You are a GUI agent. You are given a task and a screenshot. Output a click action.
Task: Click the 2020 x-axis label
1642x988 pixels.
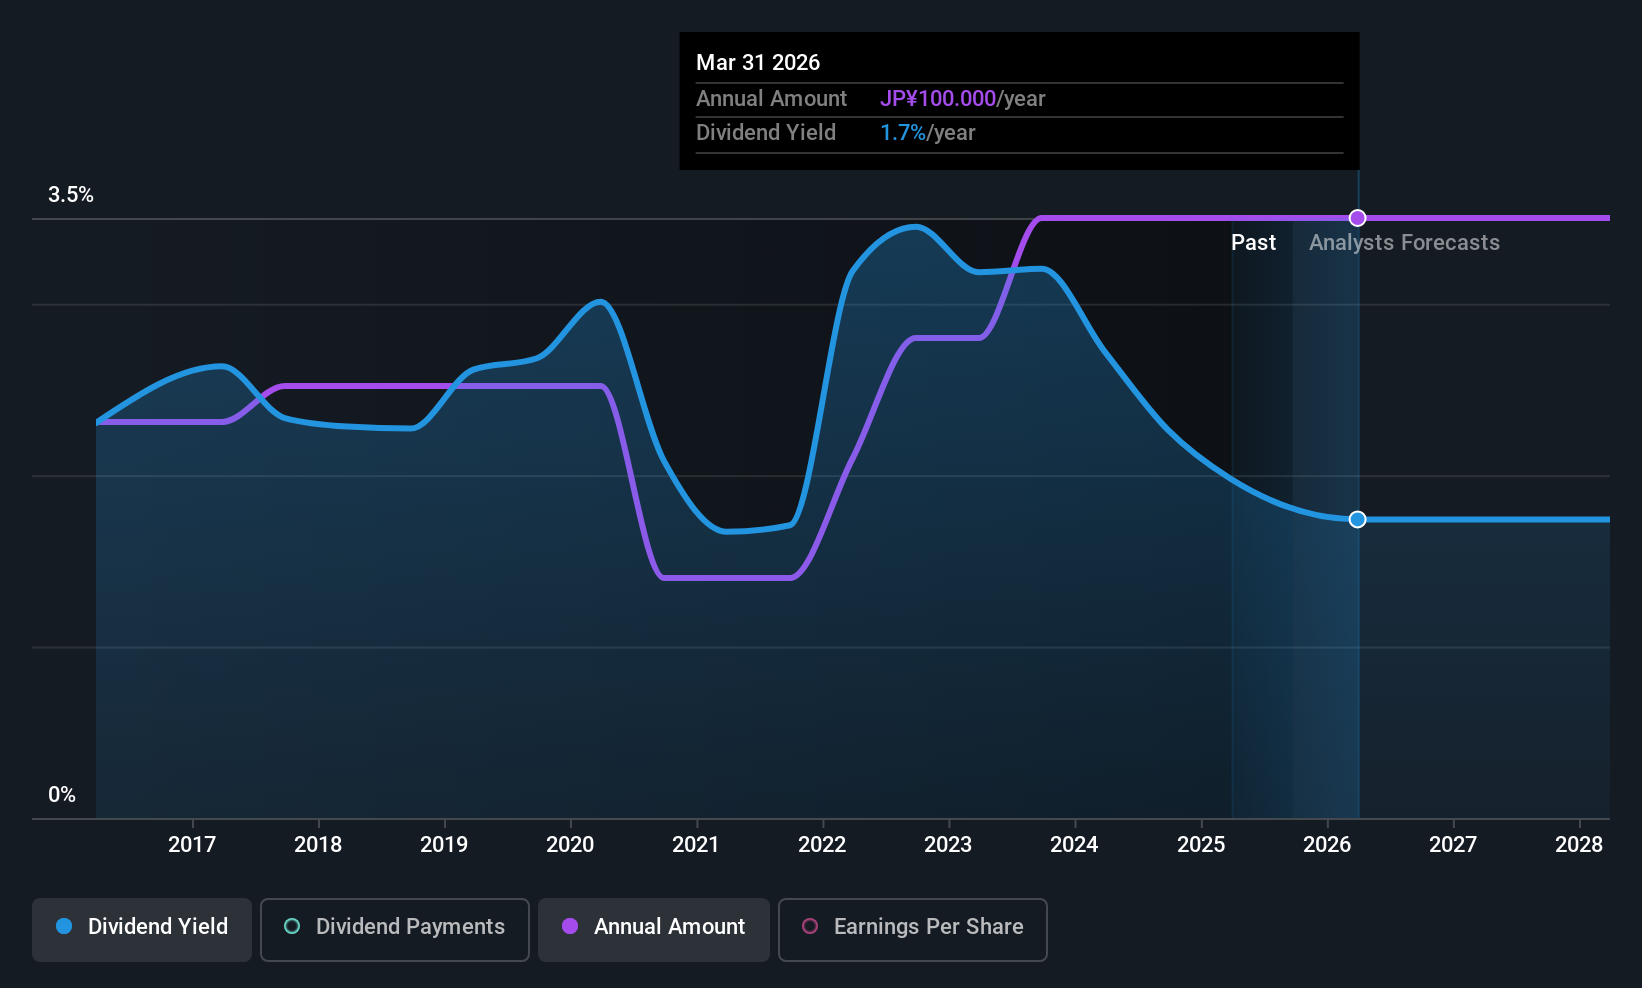coord(570,845)
